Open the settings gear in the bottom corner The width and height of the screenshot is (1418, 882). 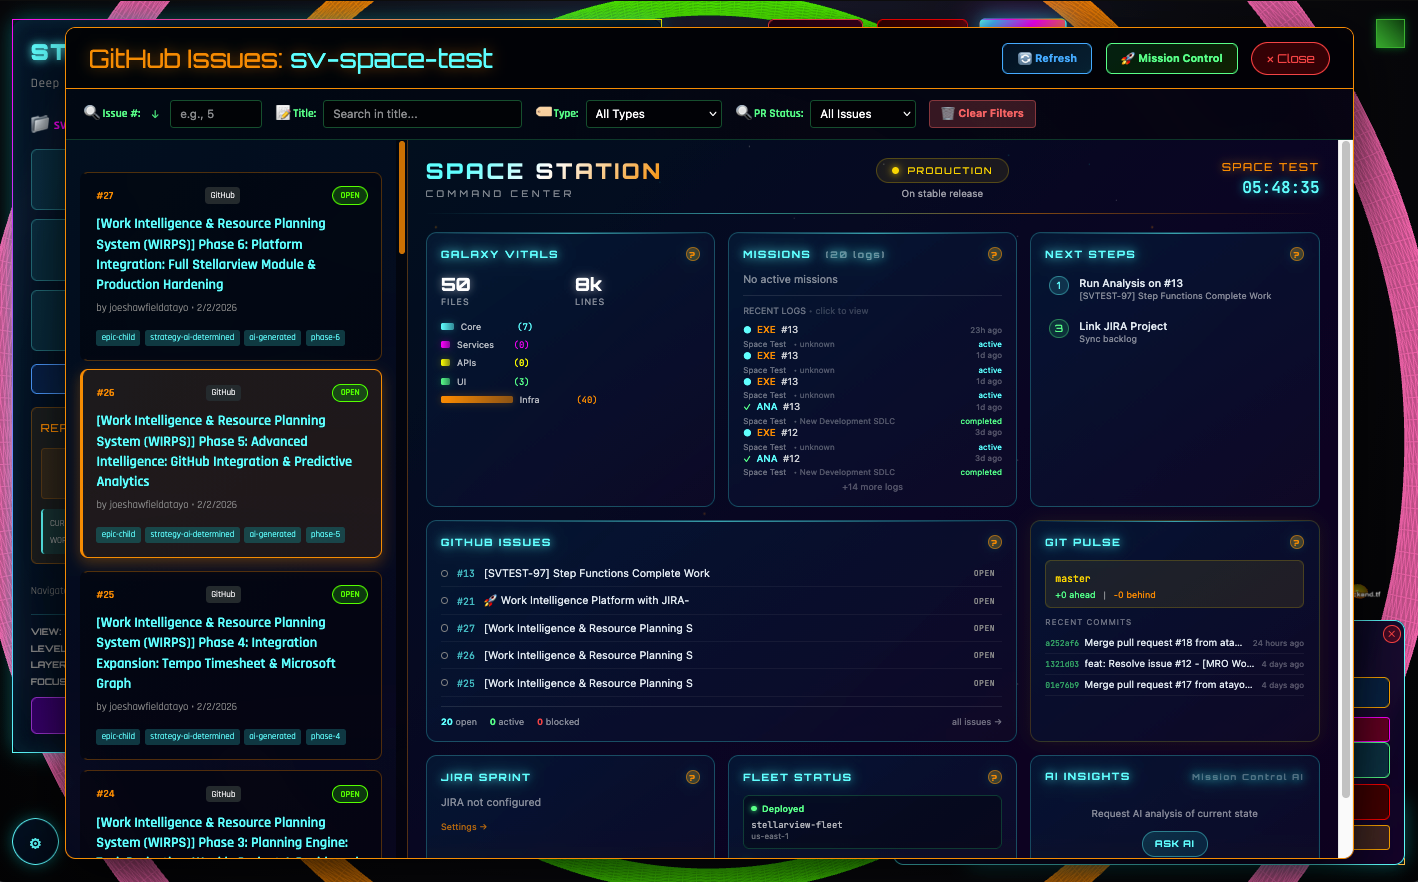[36, 842]
